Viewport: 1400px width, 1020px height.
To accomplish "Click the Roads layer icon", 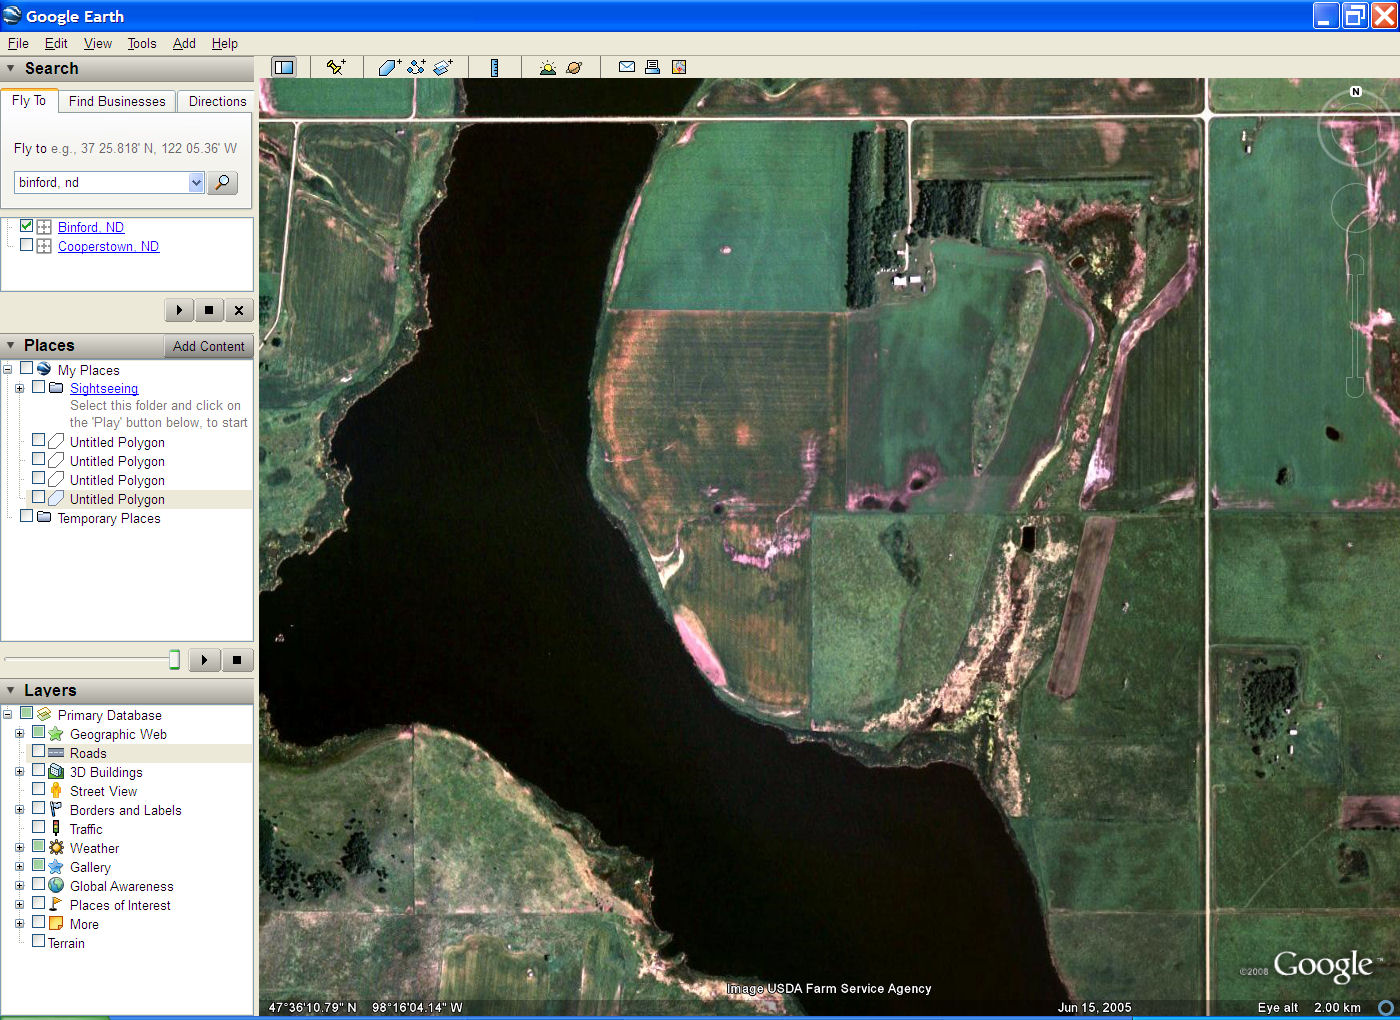I will (56, 753).
